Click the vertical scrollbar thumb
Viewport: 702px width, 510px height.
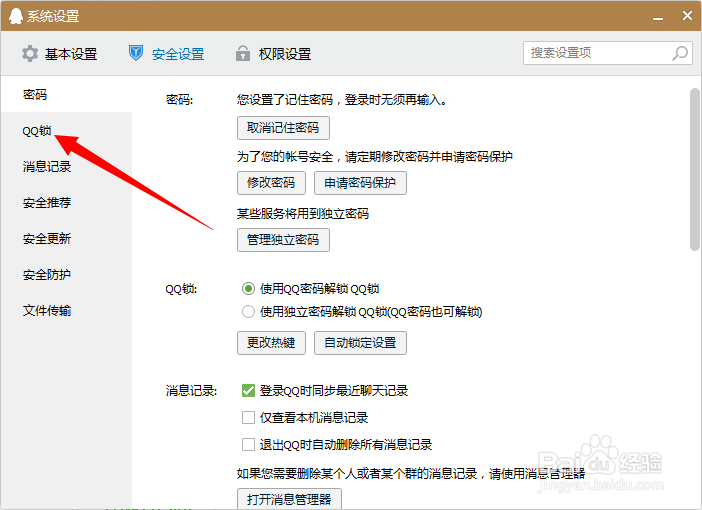(694, 169)
